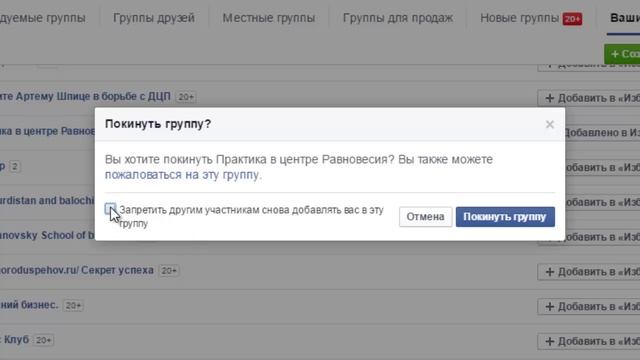Viewport: 640px width, 360px height.
Task: Open the Группы для продаж tab
Action: [398, 18]
